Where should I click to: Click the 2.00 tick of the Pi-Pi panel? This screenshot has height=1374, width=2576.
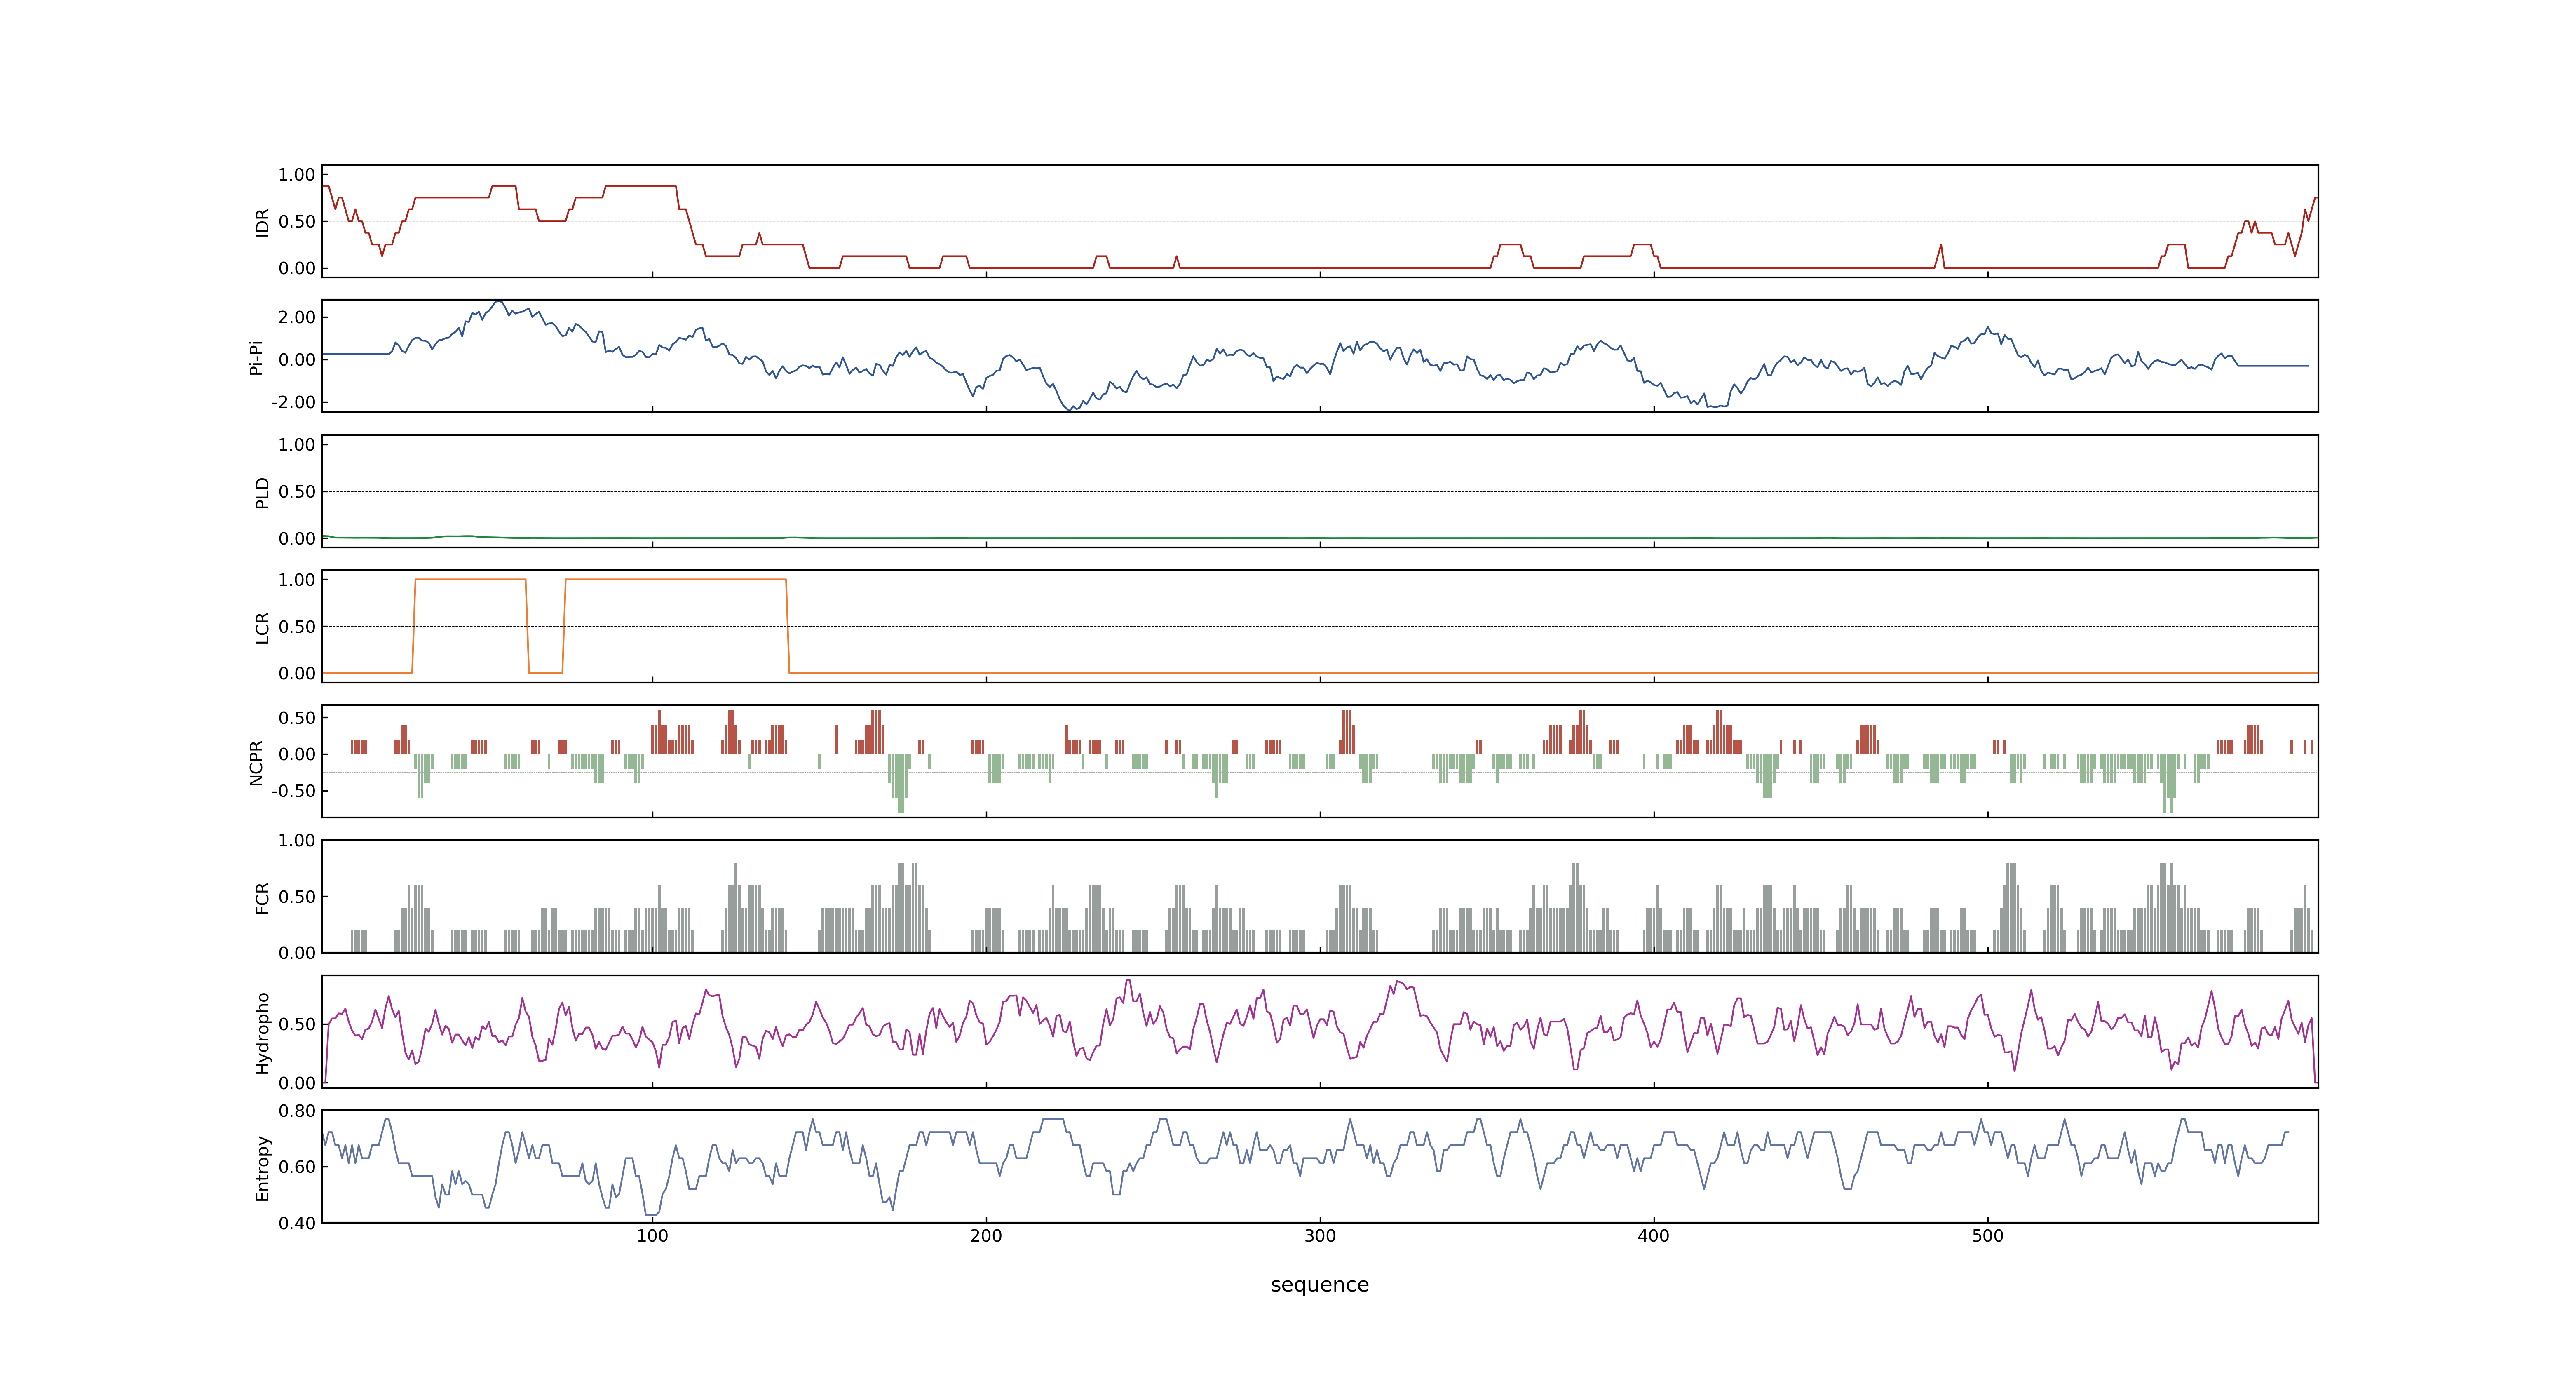(297, 317)
